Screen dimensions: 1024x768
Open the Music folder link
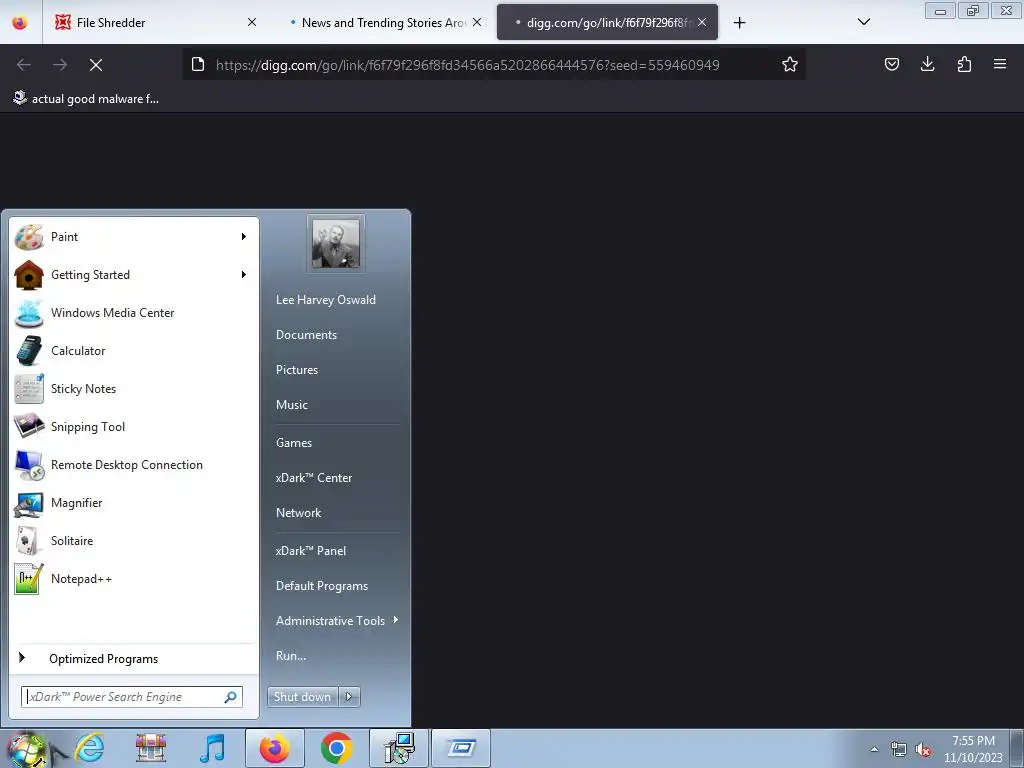click(x=292, y=405)
